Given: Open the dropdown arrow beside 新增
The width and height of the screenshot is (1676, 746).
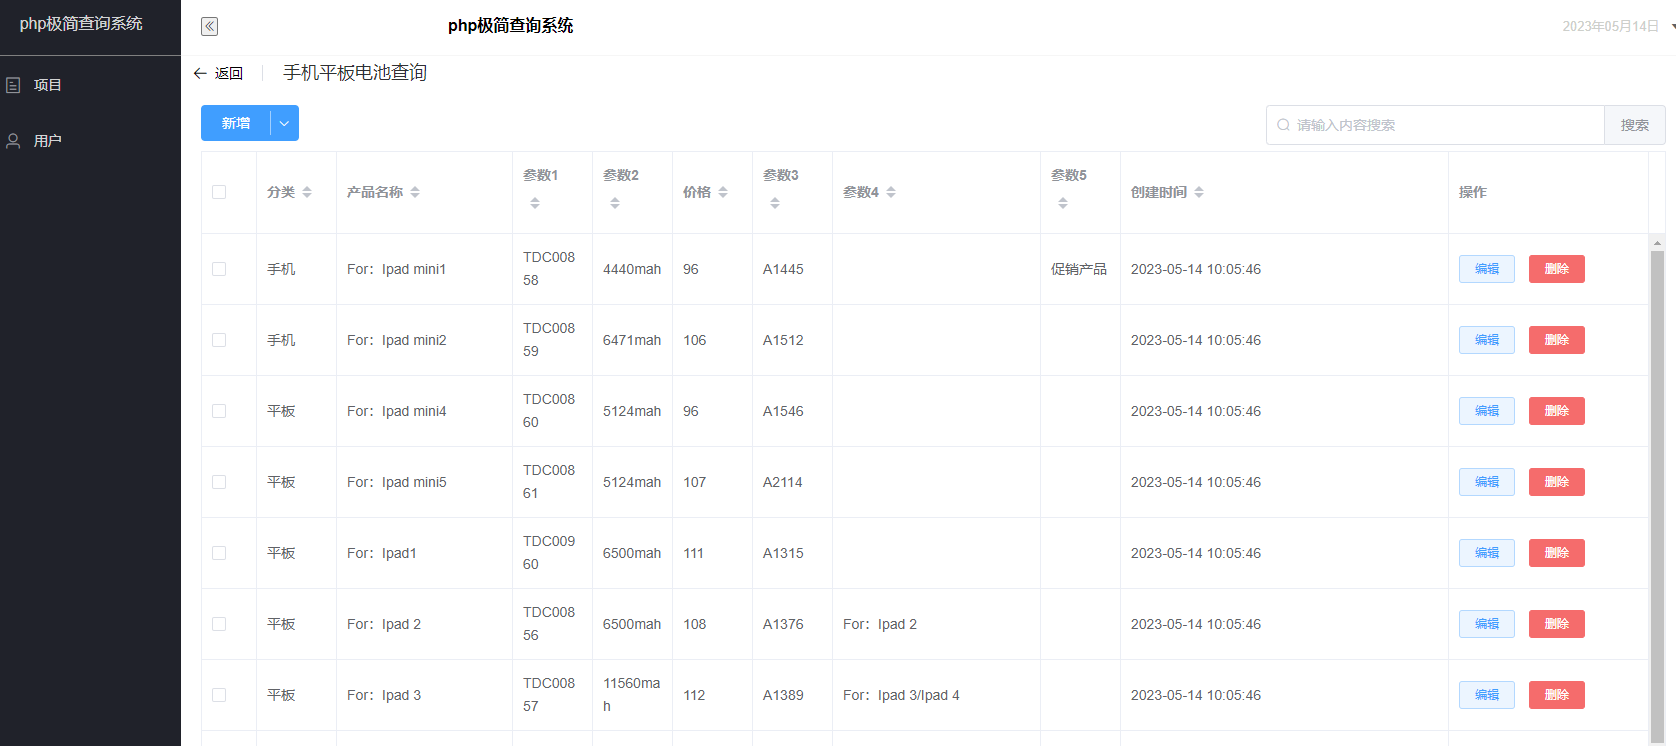Looking at the screenshot, I should click(284, 123).
